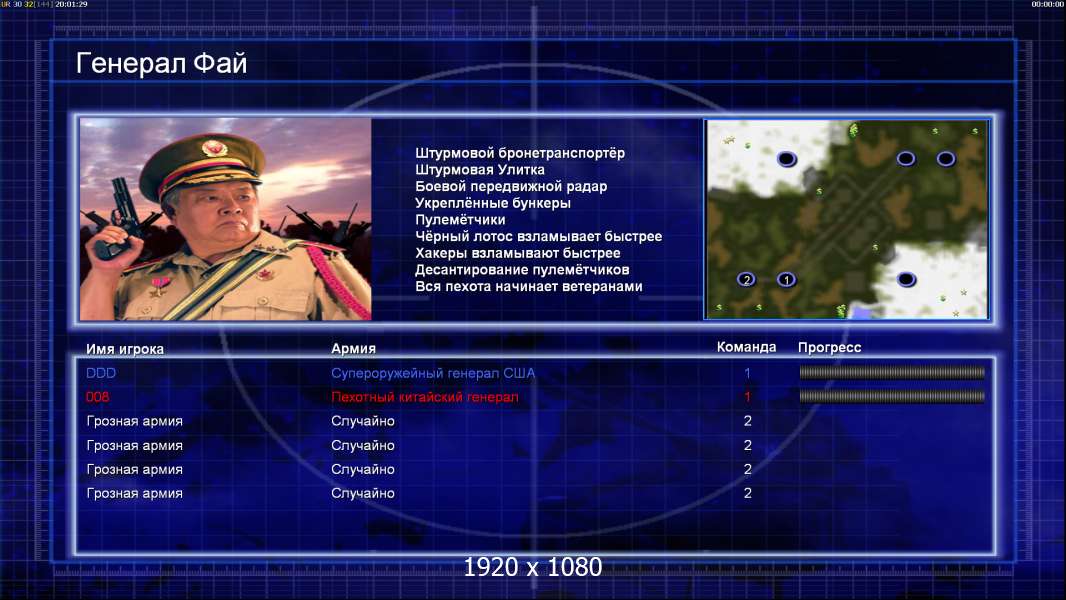Image resolution: width=1066 pixels, height=600 pixels.
Task: Click 'Боевой передвижной радар' line
Action: (x=511, y=186)
